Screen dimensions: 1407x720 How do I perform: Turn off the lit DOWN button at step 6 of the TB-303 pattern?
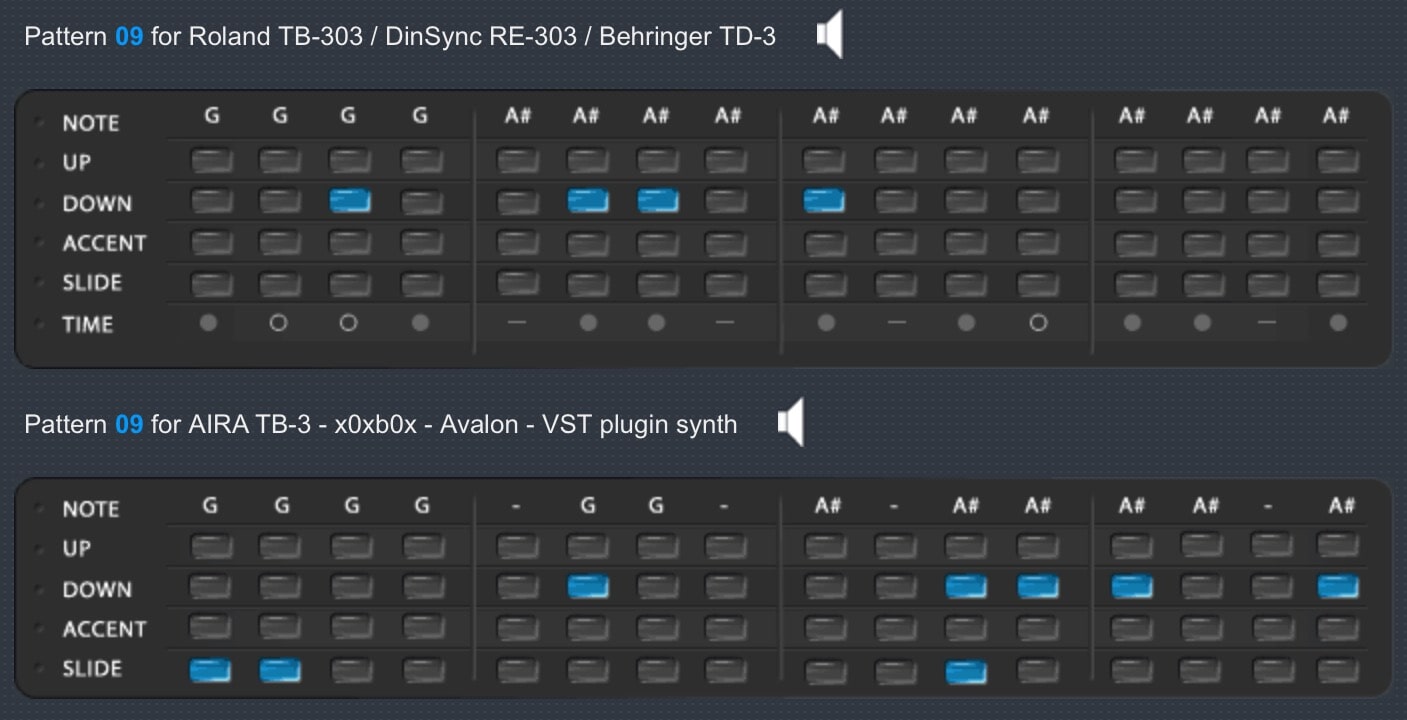[x=588, y=201]
